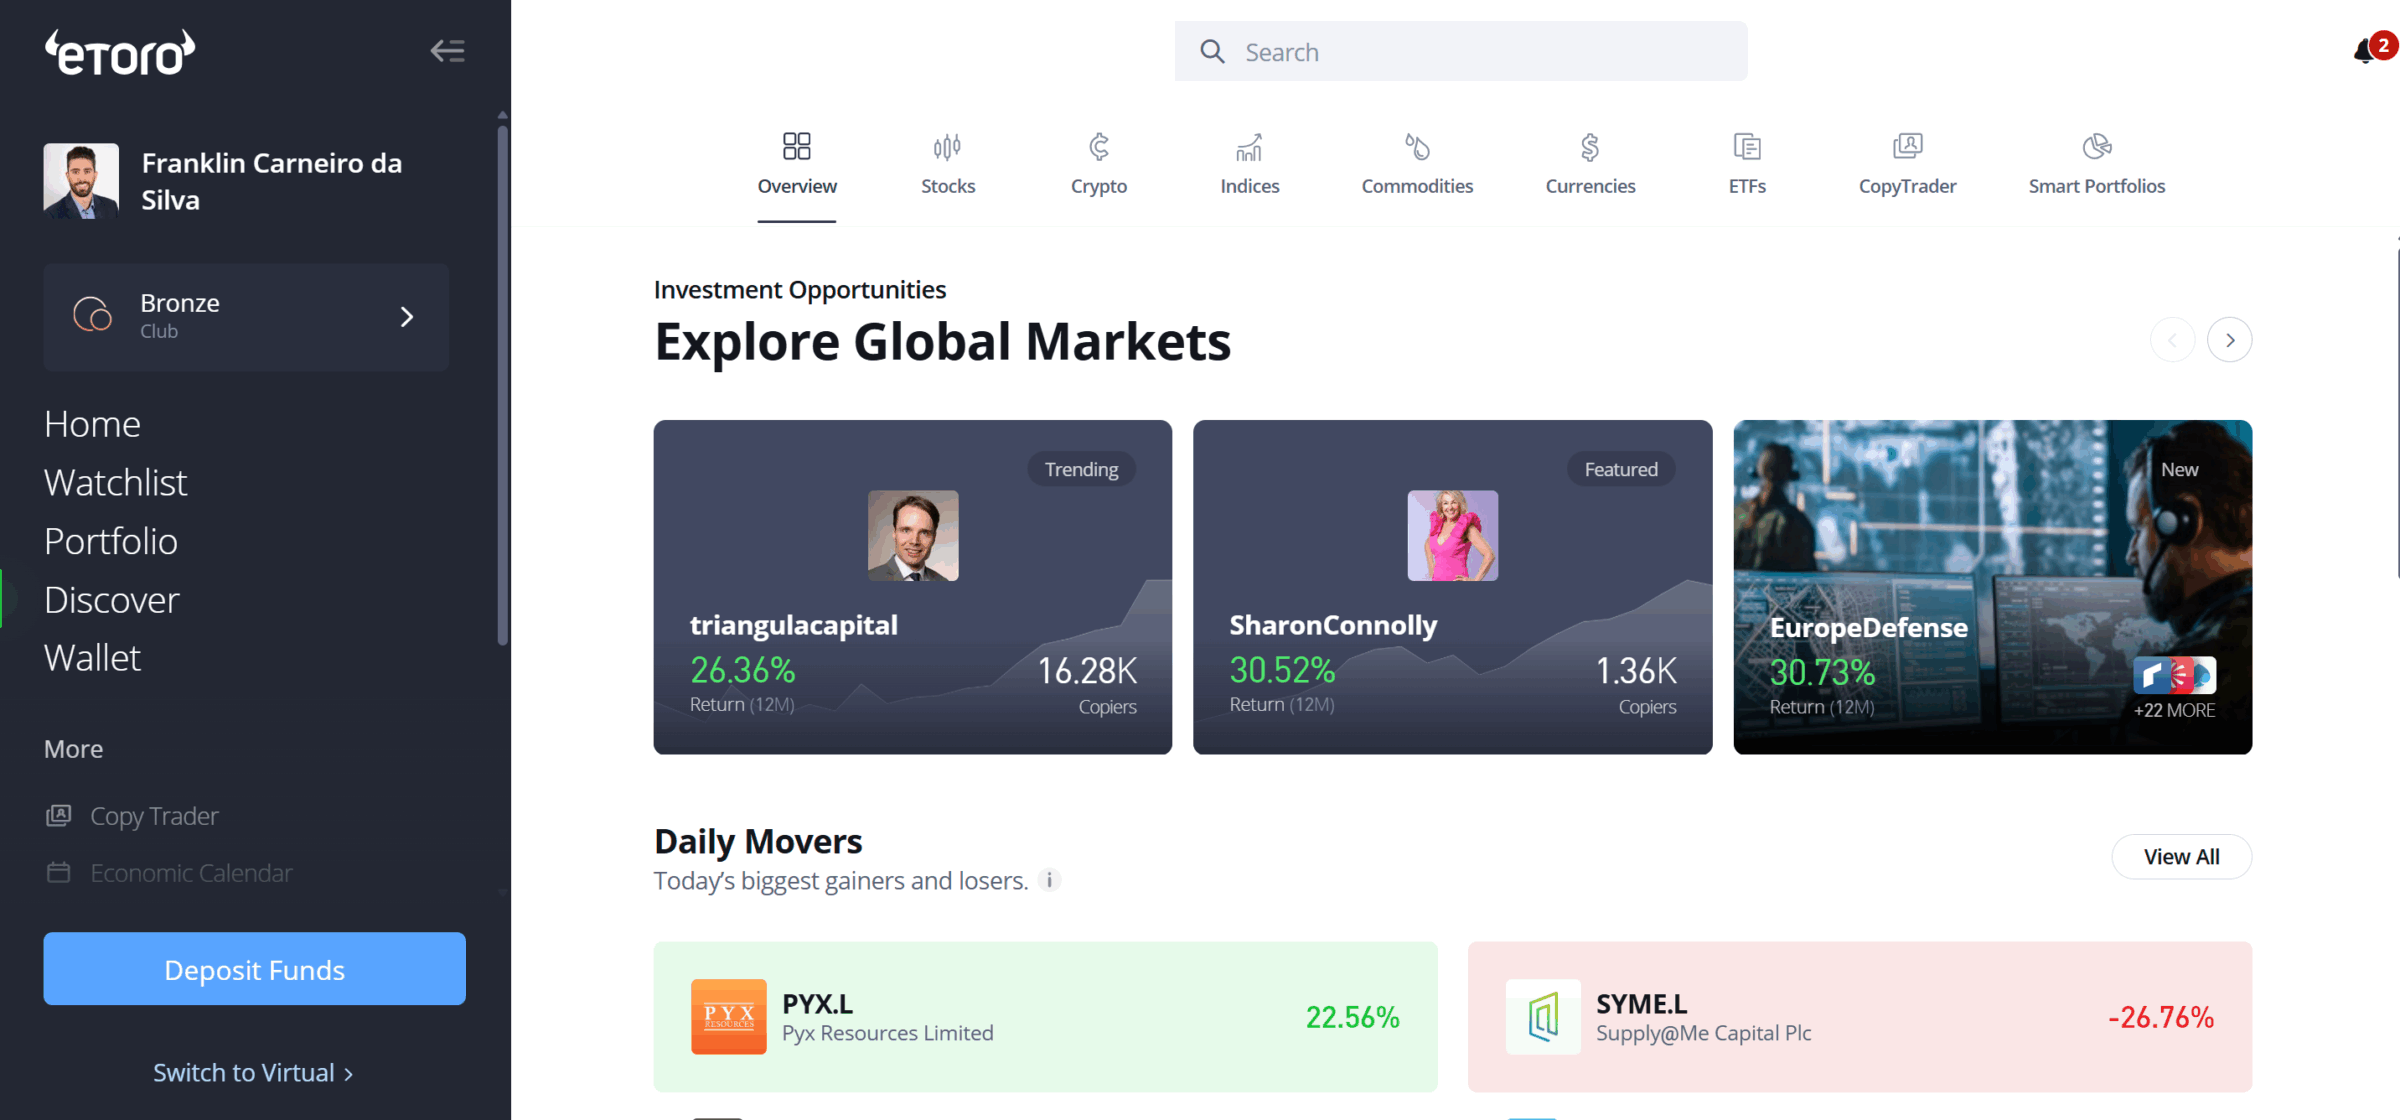Click sidebar vertical scrollbar
Screen dimensions: 2400x1120
pos(503,385)
